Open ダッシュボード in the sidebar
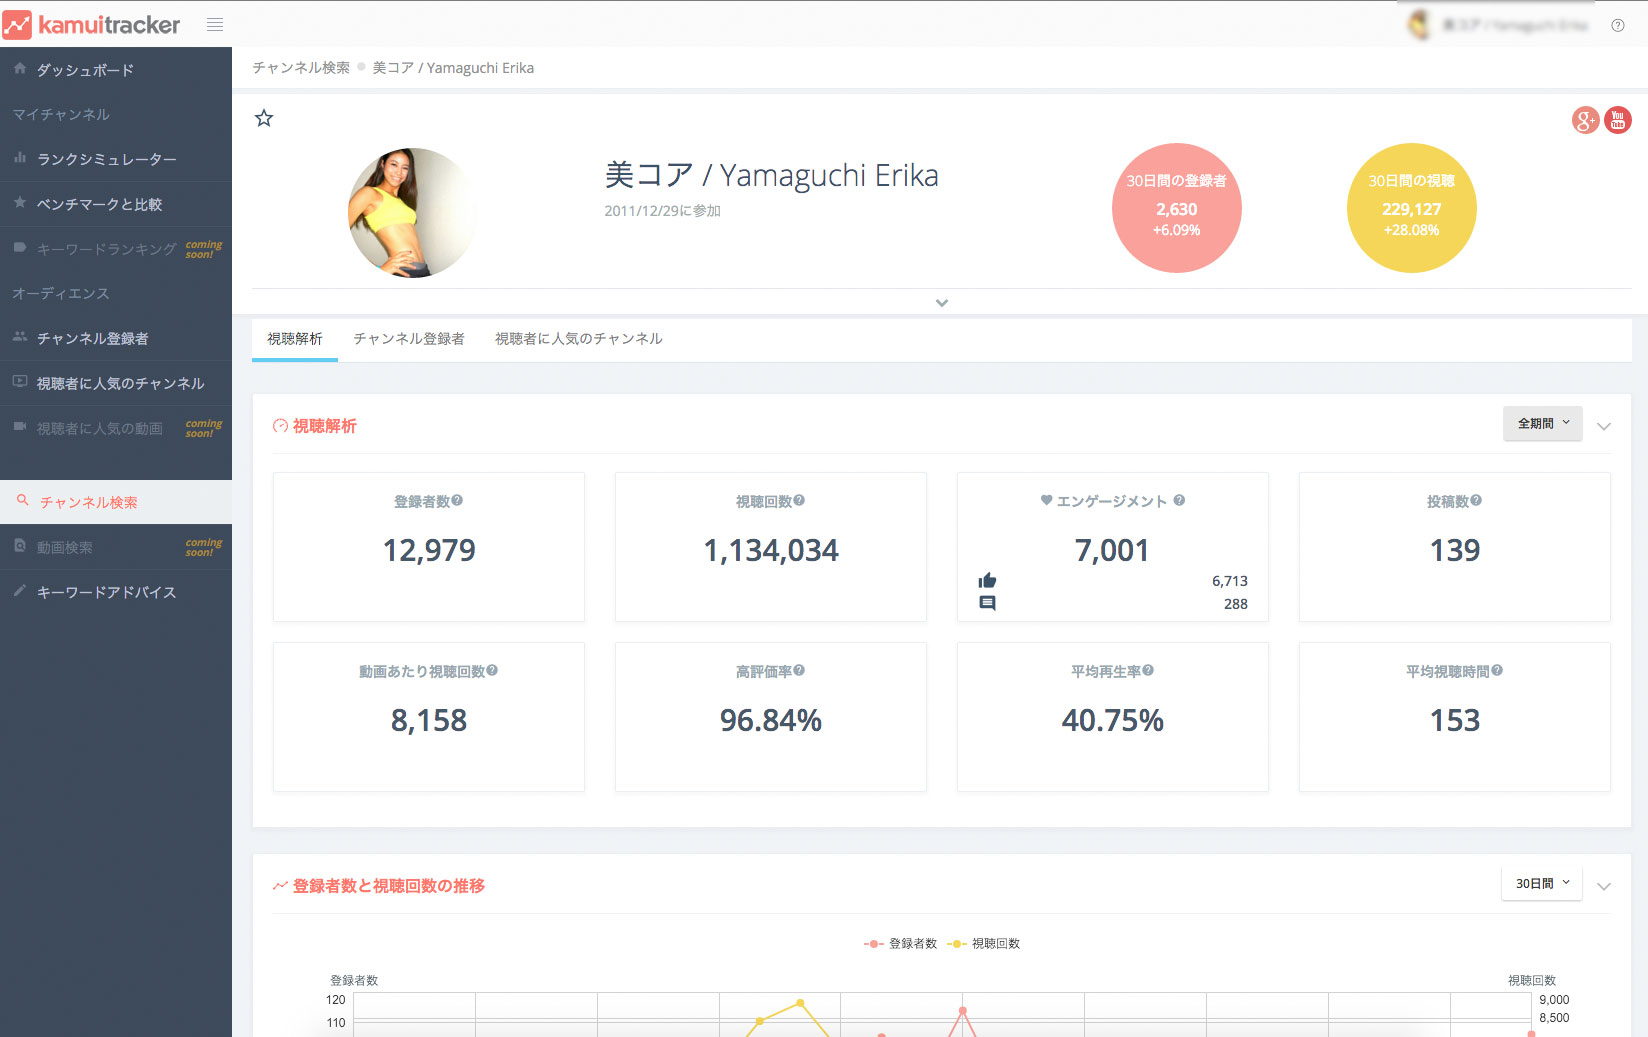The width and height of the screenshot is (1648, 1037). (x=116, y=70)
